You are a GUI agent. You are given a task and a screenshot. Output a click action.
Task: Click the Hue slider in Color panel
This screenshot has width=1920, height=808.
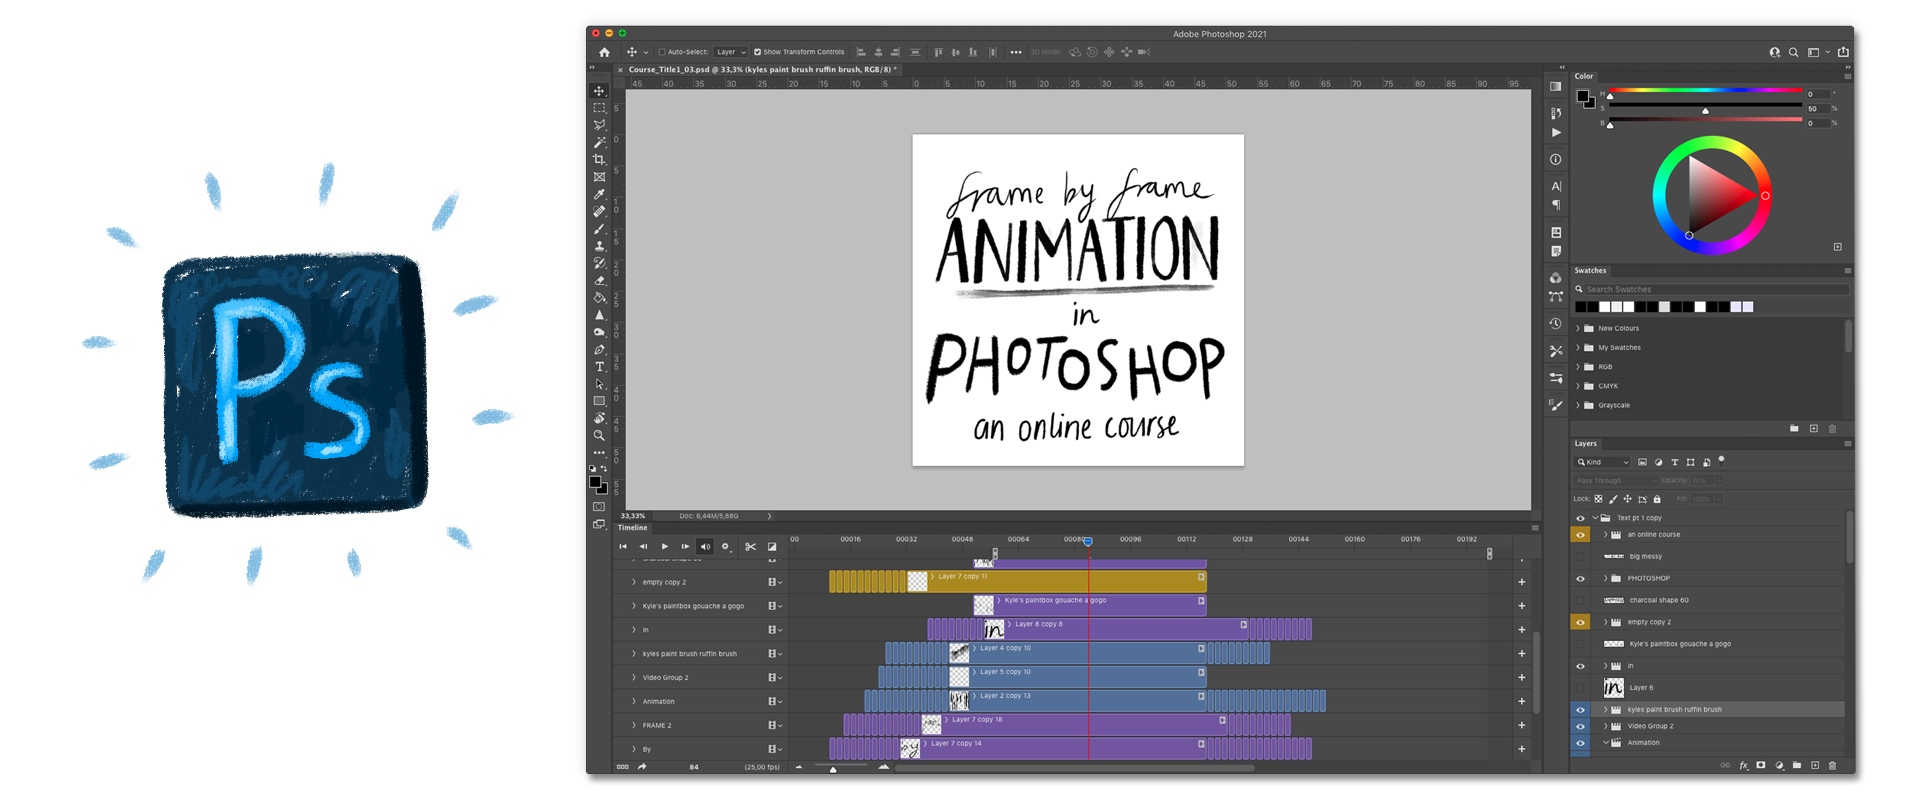pos(1706,91)
